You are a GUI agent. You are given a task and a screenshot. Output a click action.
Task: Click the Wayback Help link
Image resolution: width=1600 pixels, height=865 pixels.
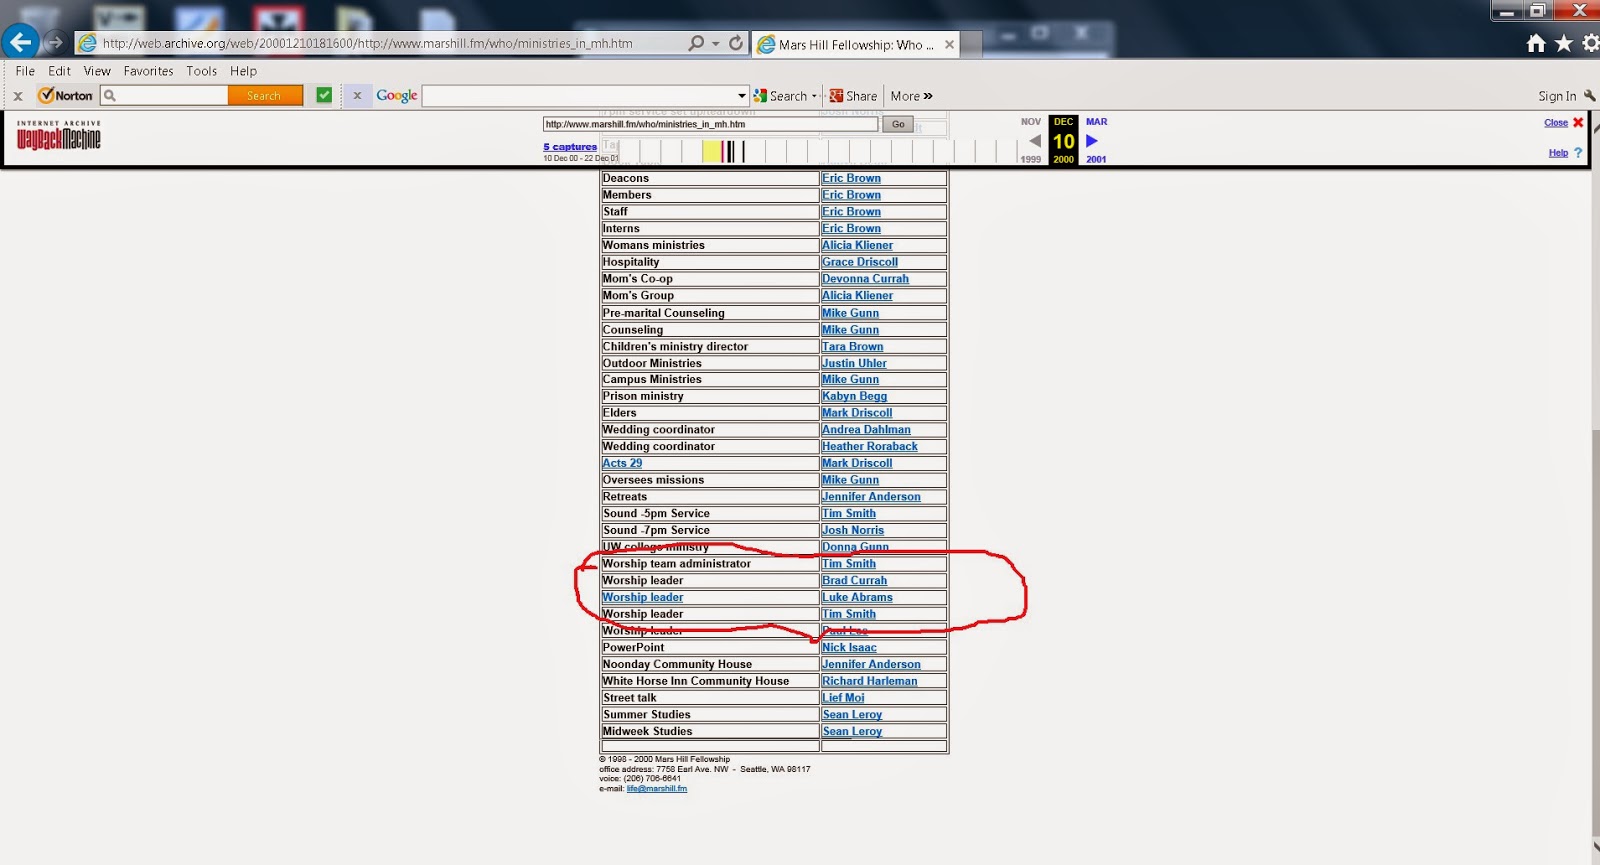pyautogui.click(x=1558, y=153)
